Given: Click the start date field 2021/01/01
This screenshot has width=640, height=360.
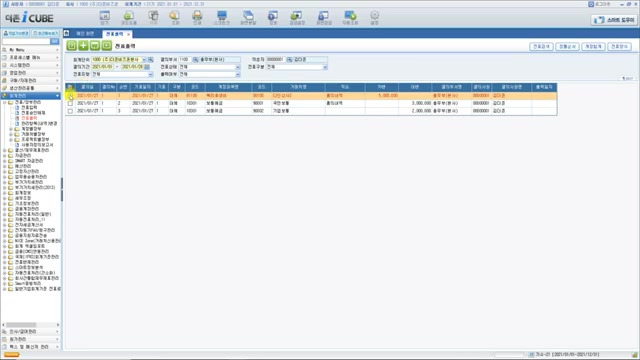Looking at the screenshot, I should [x=102, y=67].
